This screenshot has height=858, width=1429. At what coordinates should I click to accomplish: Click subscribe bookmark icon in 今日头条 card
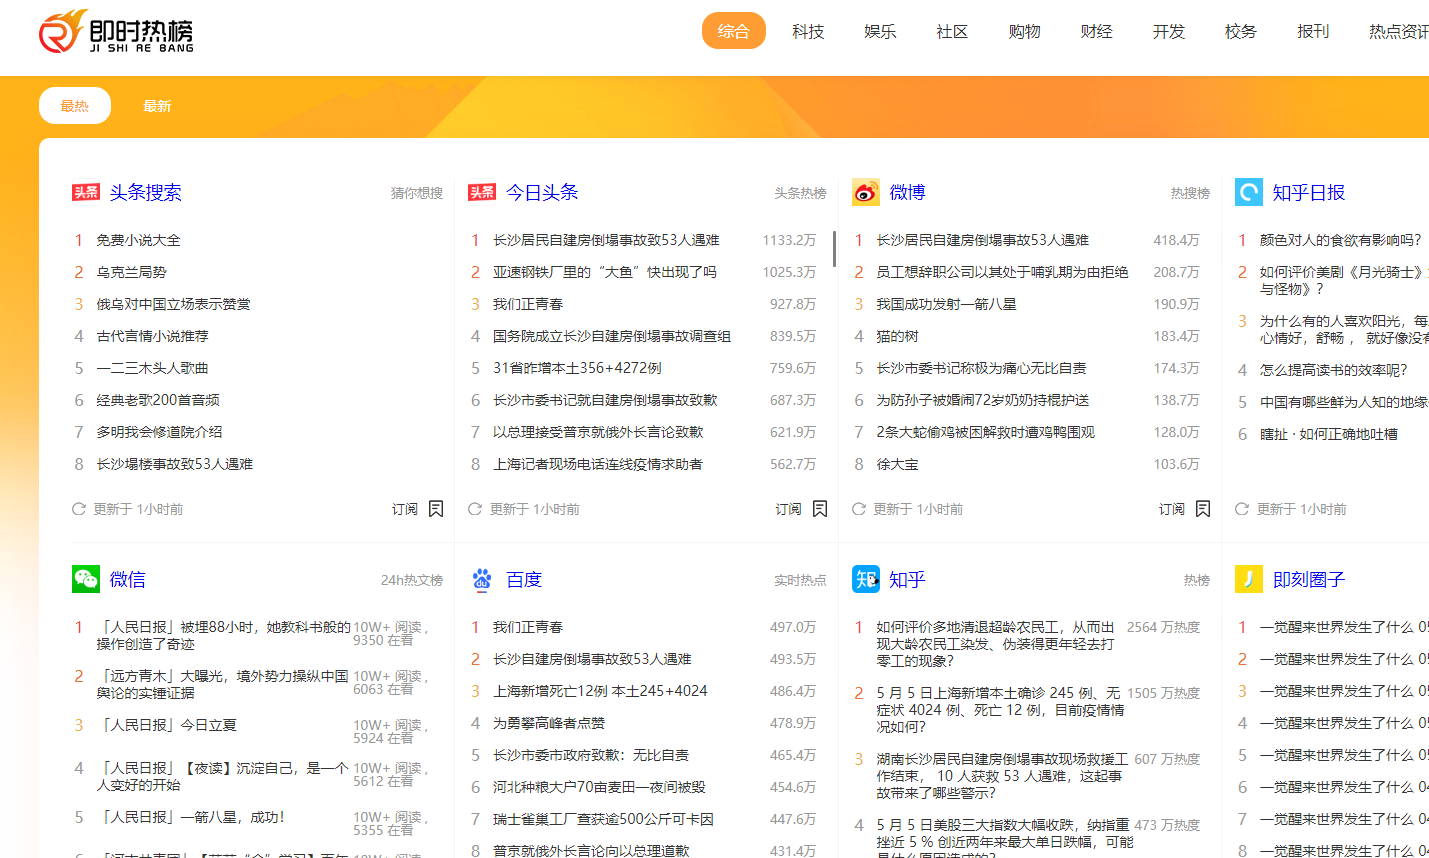pos(820,509)
